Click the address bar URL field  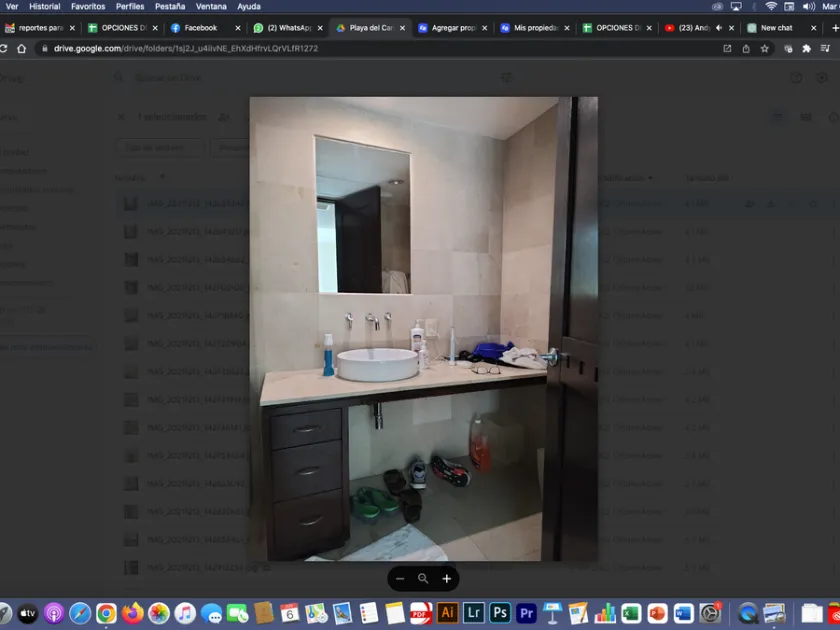coord(375,49)
